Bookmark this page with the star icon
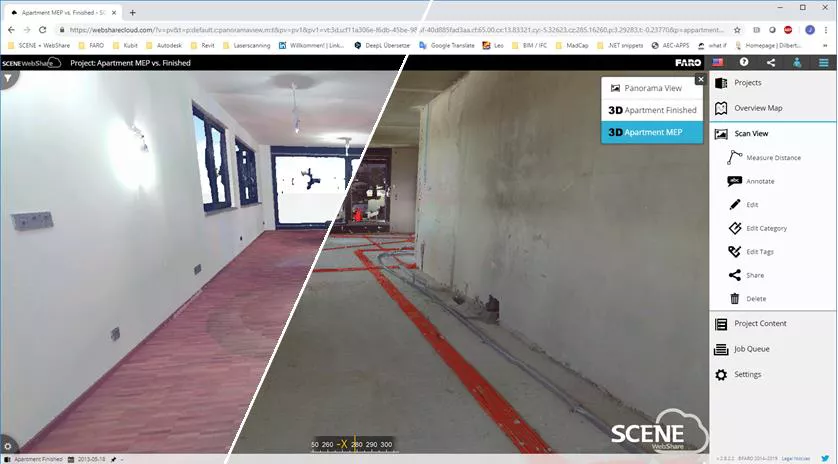Viewport: 838px width, 464px height. [x=738, y=30]
